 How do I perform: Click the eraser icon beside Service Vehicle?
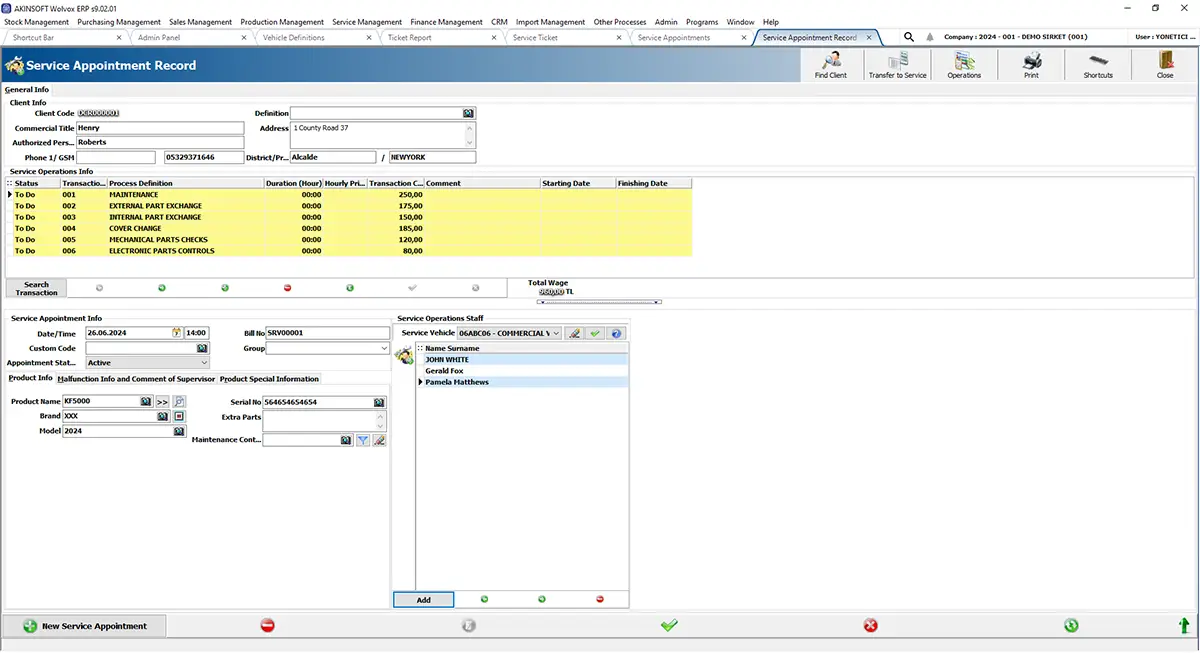(x=575, y=333)
